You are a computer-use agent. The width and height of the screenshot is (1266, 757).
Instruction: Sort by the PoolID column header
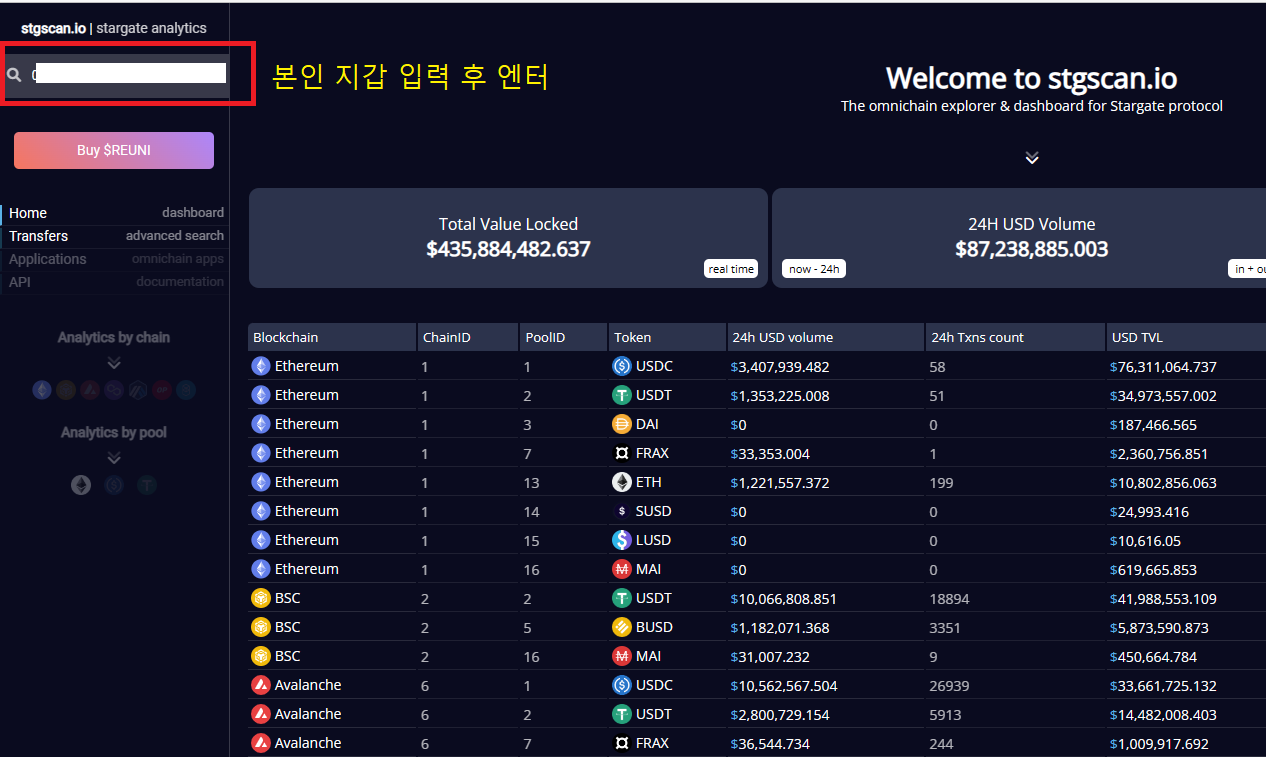[x=563, y=337]
